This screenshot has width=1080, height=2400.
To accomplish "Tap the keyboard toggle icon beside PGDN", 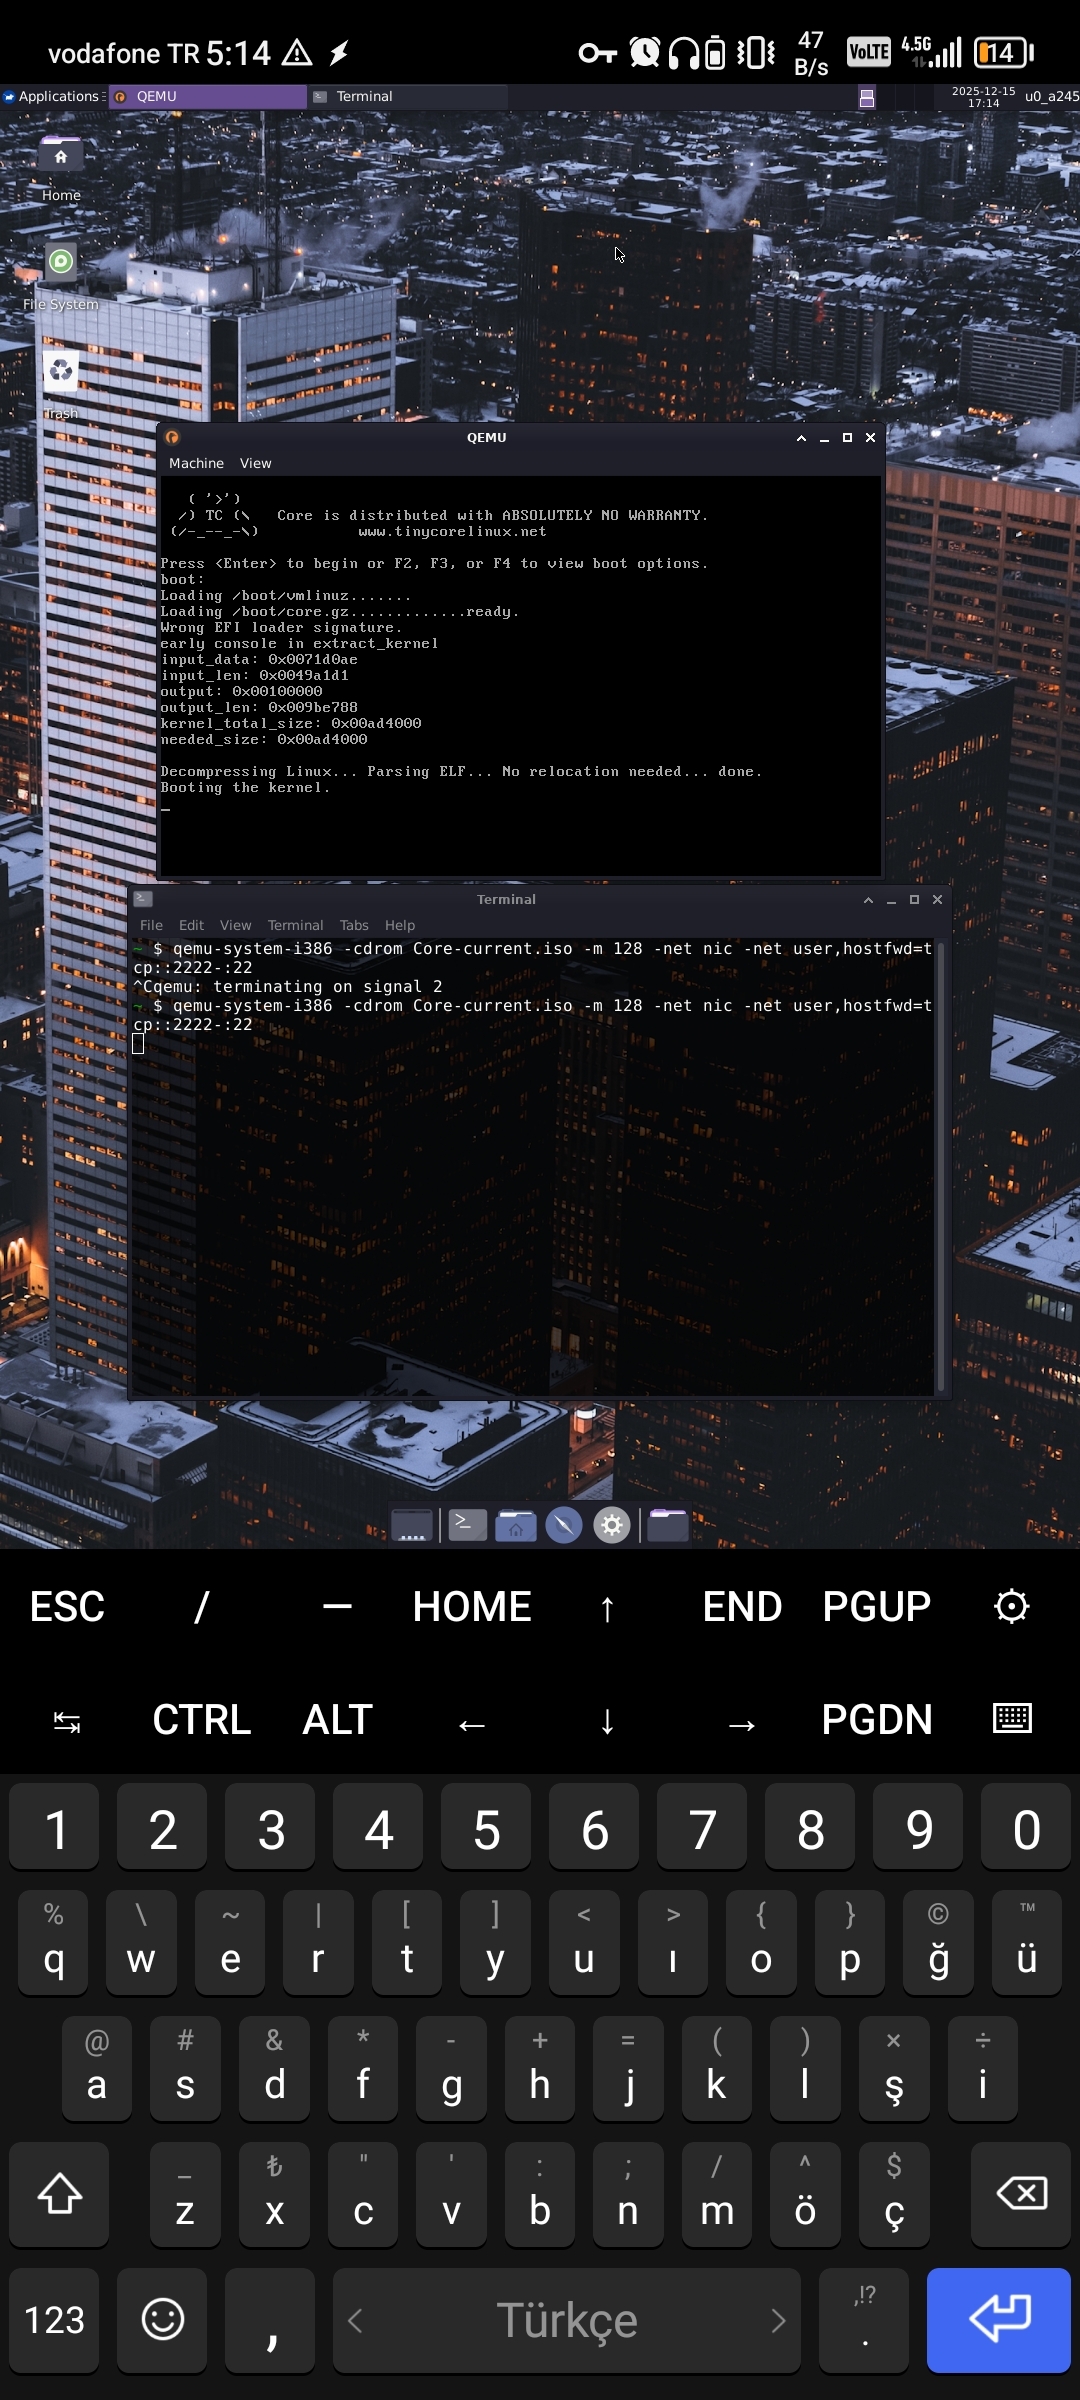I will pyautogui.click(x=1012, y=1719).
